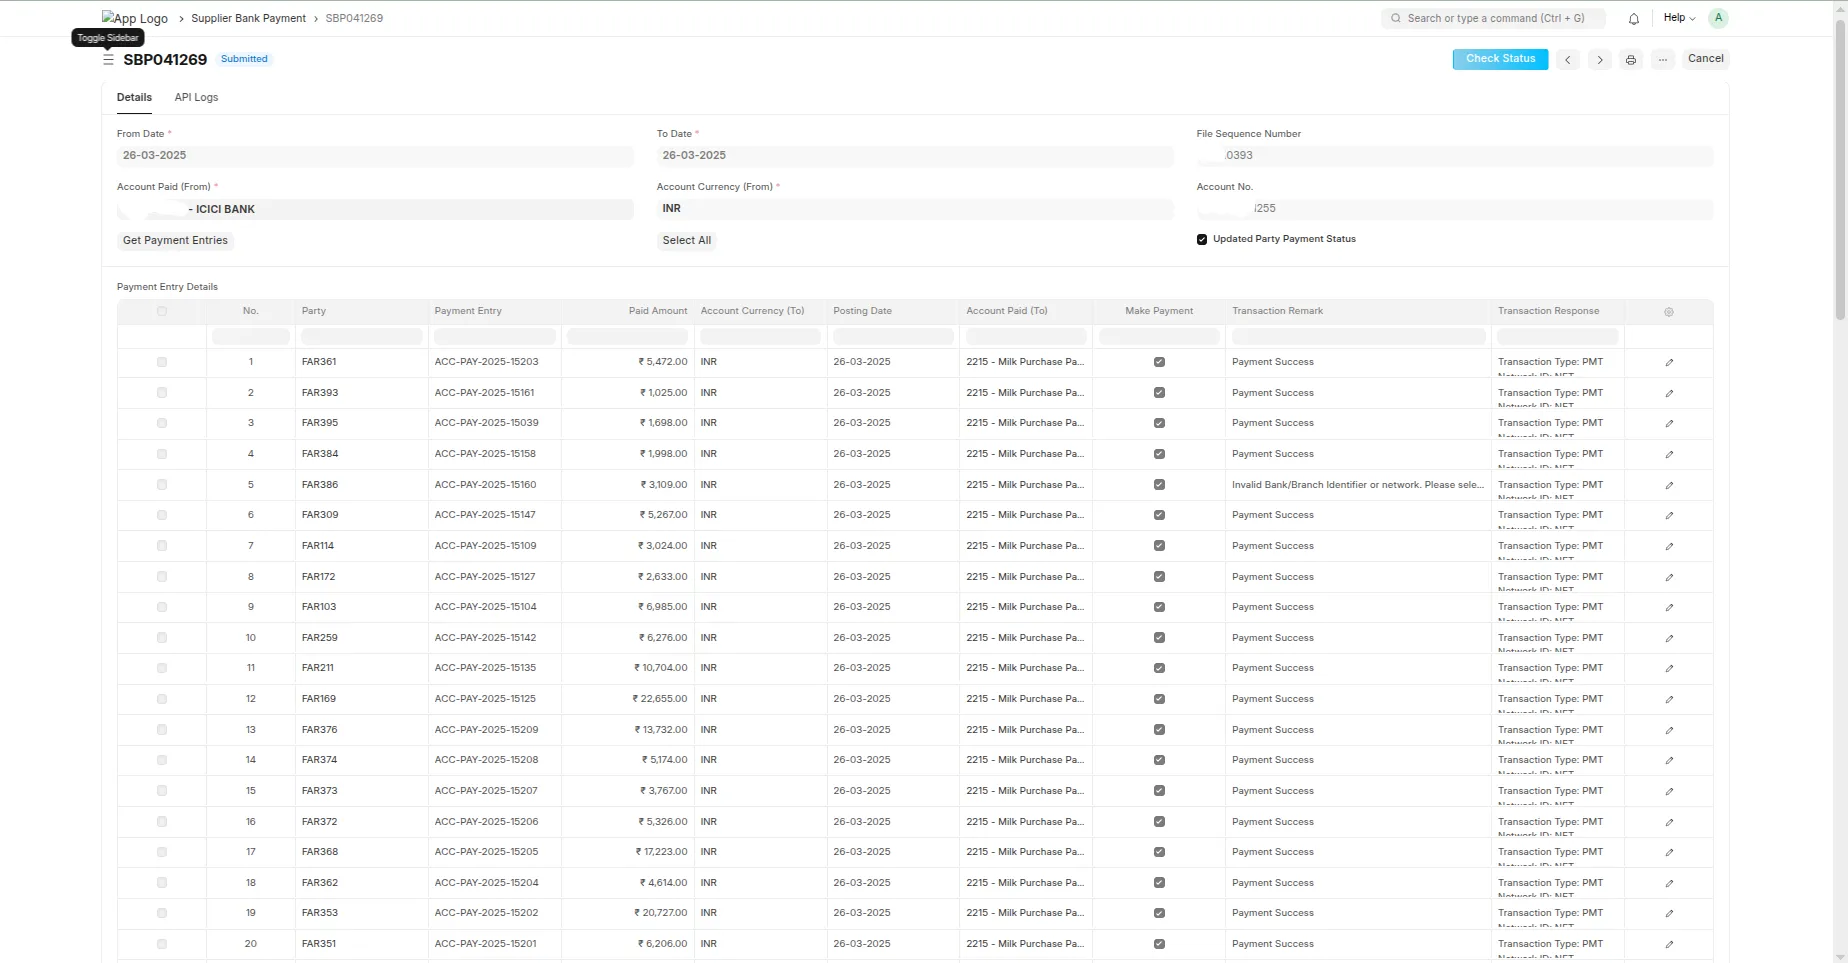The width and height of the screenshot is (1848, 963).
Task: Edit row 3 FAR395 pencil icon
Action: 1669,424
